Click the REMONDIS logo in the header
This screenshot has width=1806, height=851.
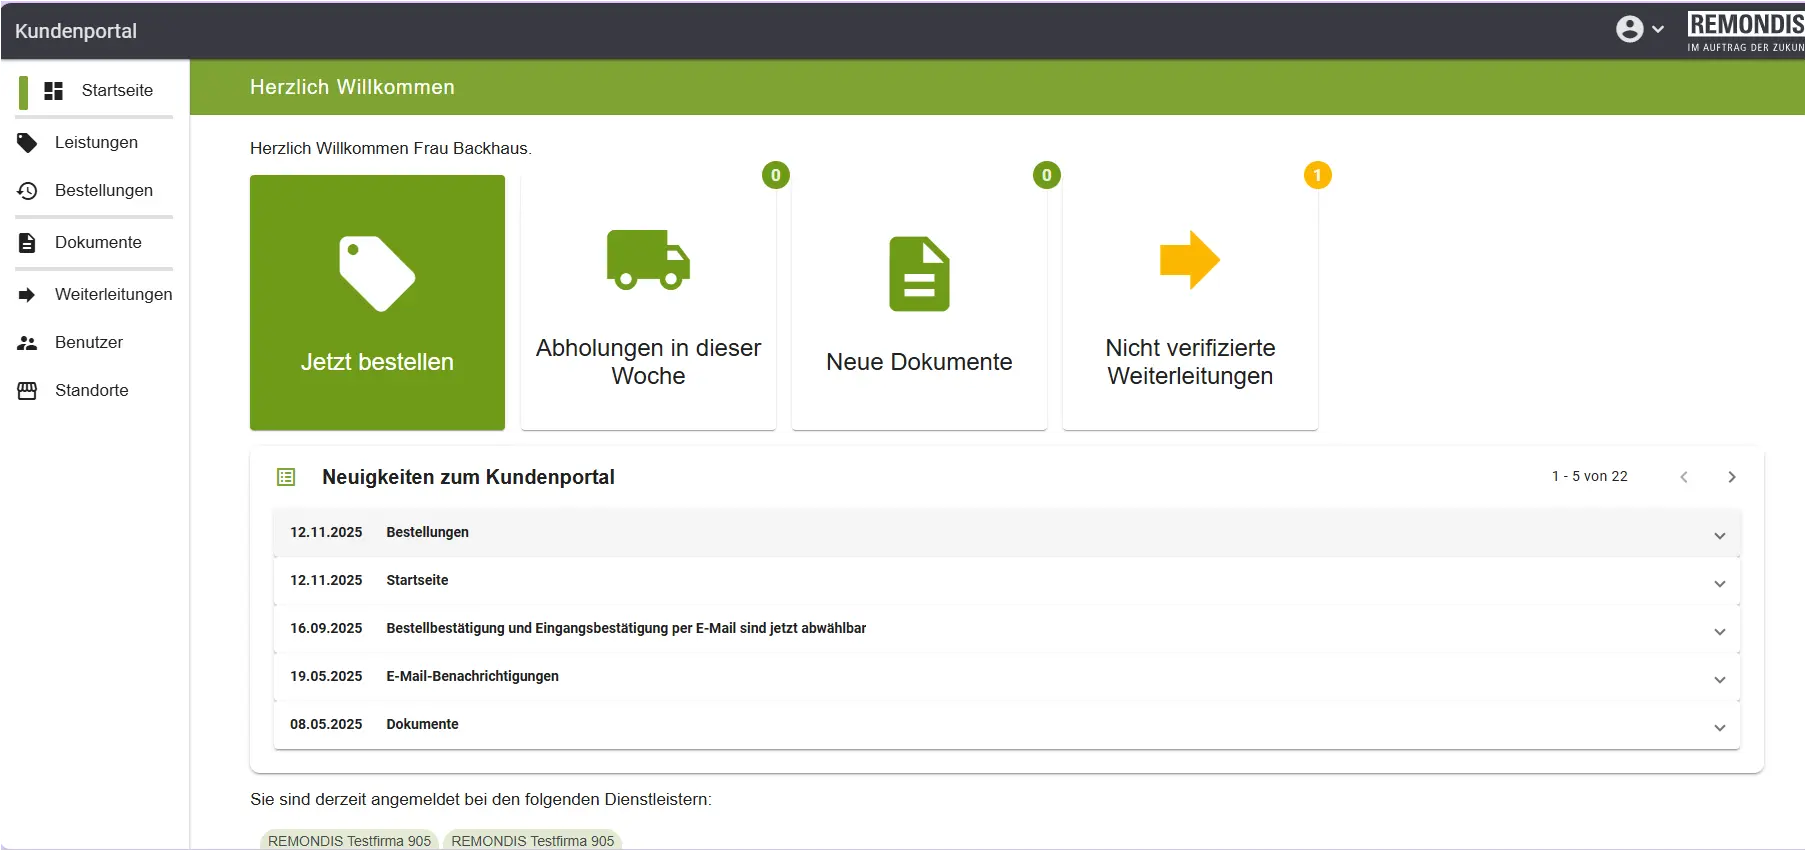pos(1745,31)
